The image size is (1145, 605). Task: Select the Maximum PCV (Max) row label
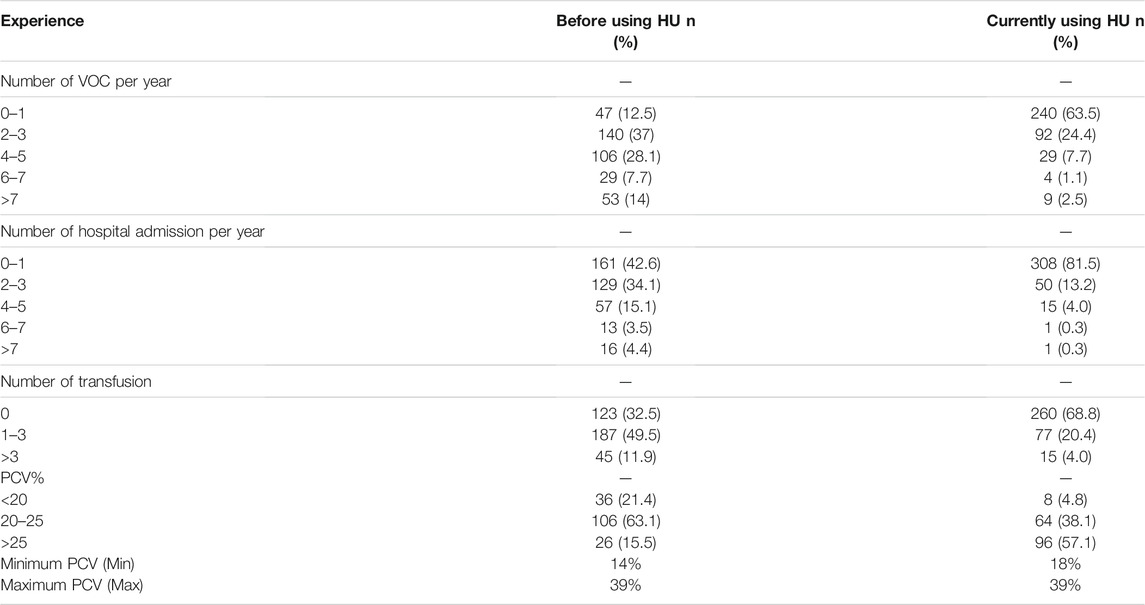[72, 585]
